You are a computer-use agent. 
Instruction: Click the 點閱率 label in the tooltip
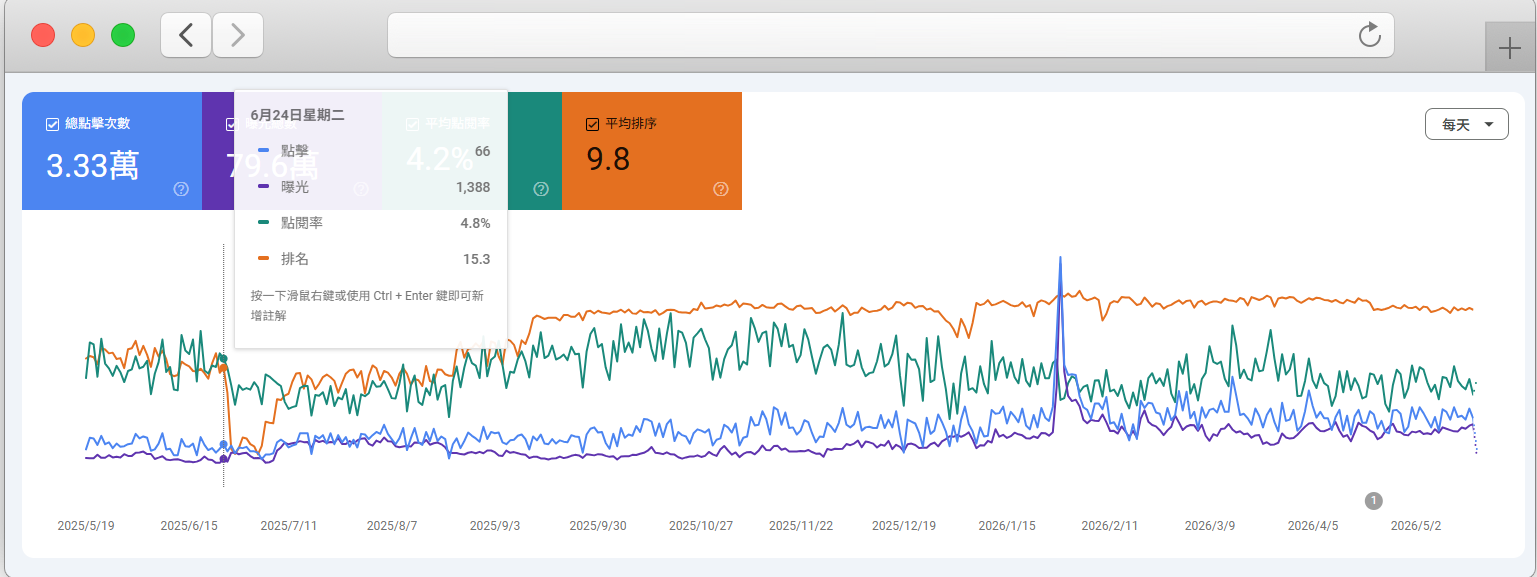click(x=302, y=223)
